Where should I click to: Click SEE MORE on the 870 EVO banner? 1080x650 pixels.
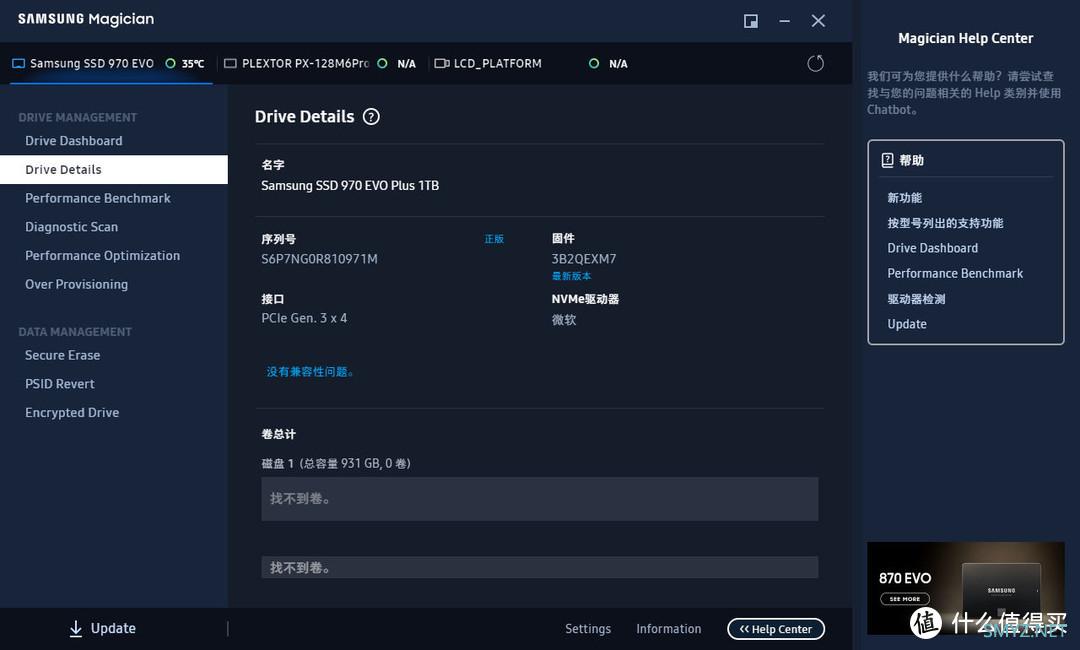[904, 599]
